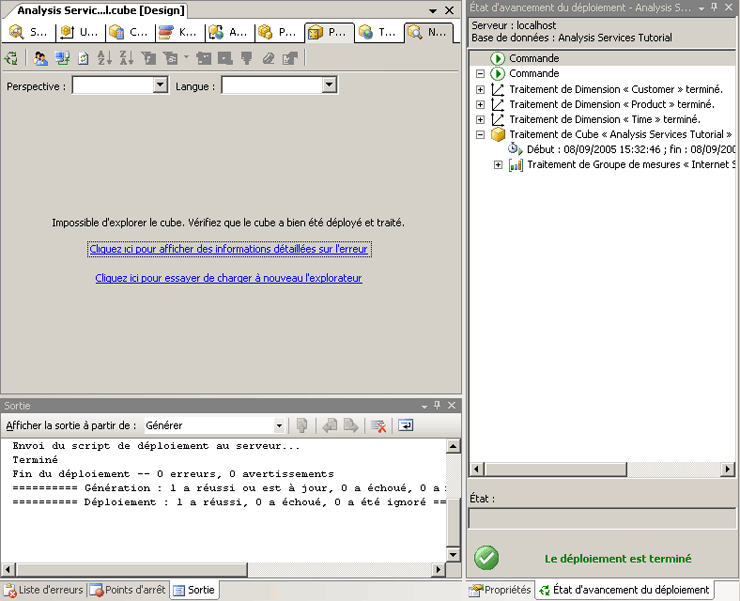Viewport: 740px width, 601px height.
Task: Open the document list dropdown arrow of cube designer
Action: (433, 10)
